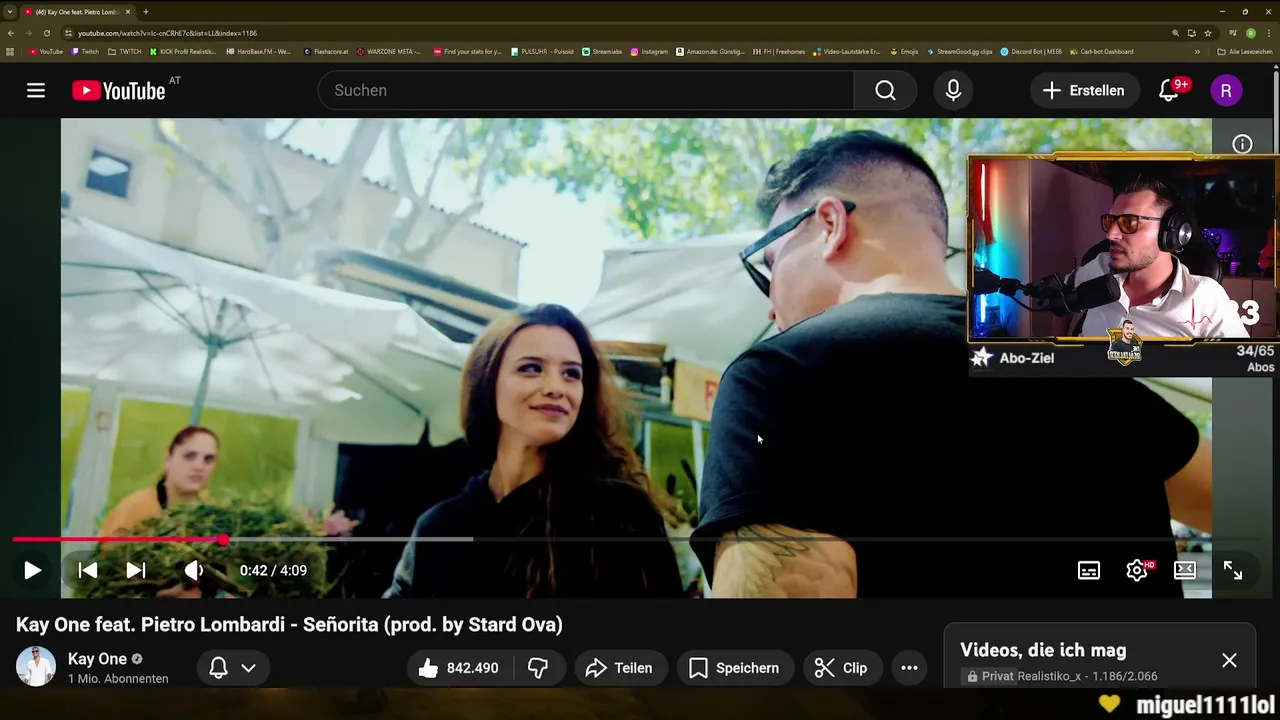This screenshot has height=720, width=1280.
Task: Exit full-browser player view
Action: (x=1233, y=570)
